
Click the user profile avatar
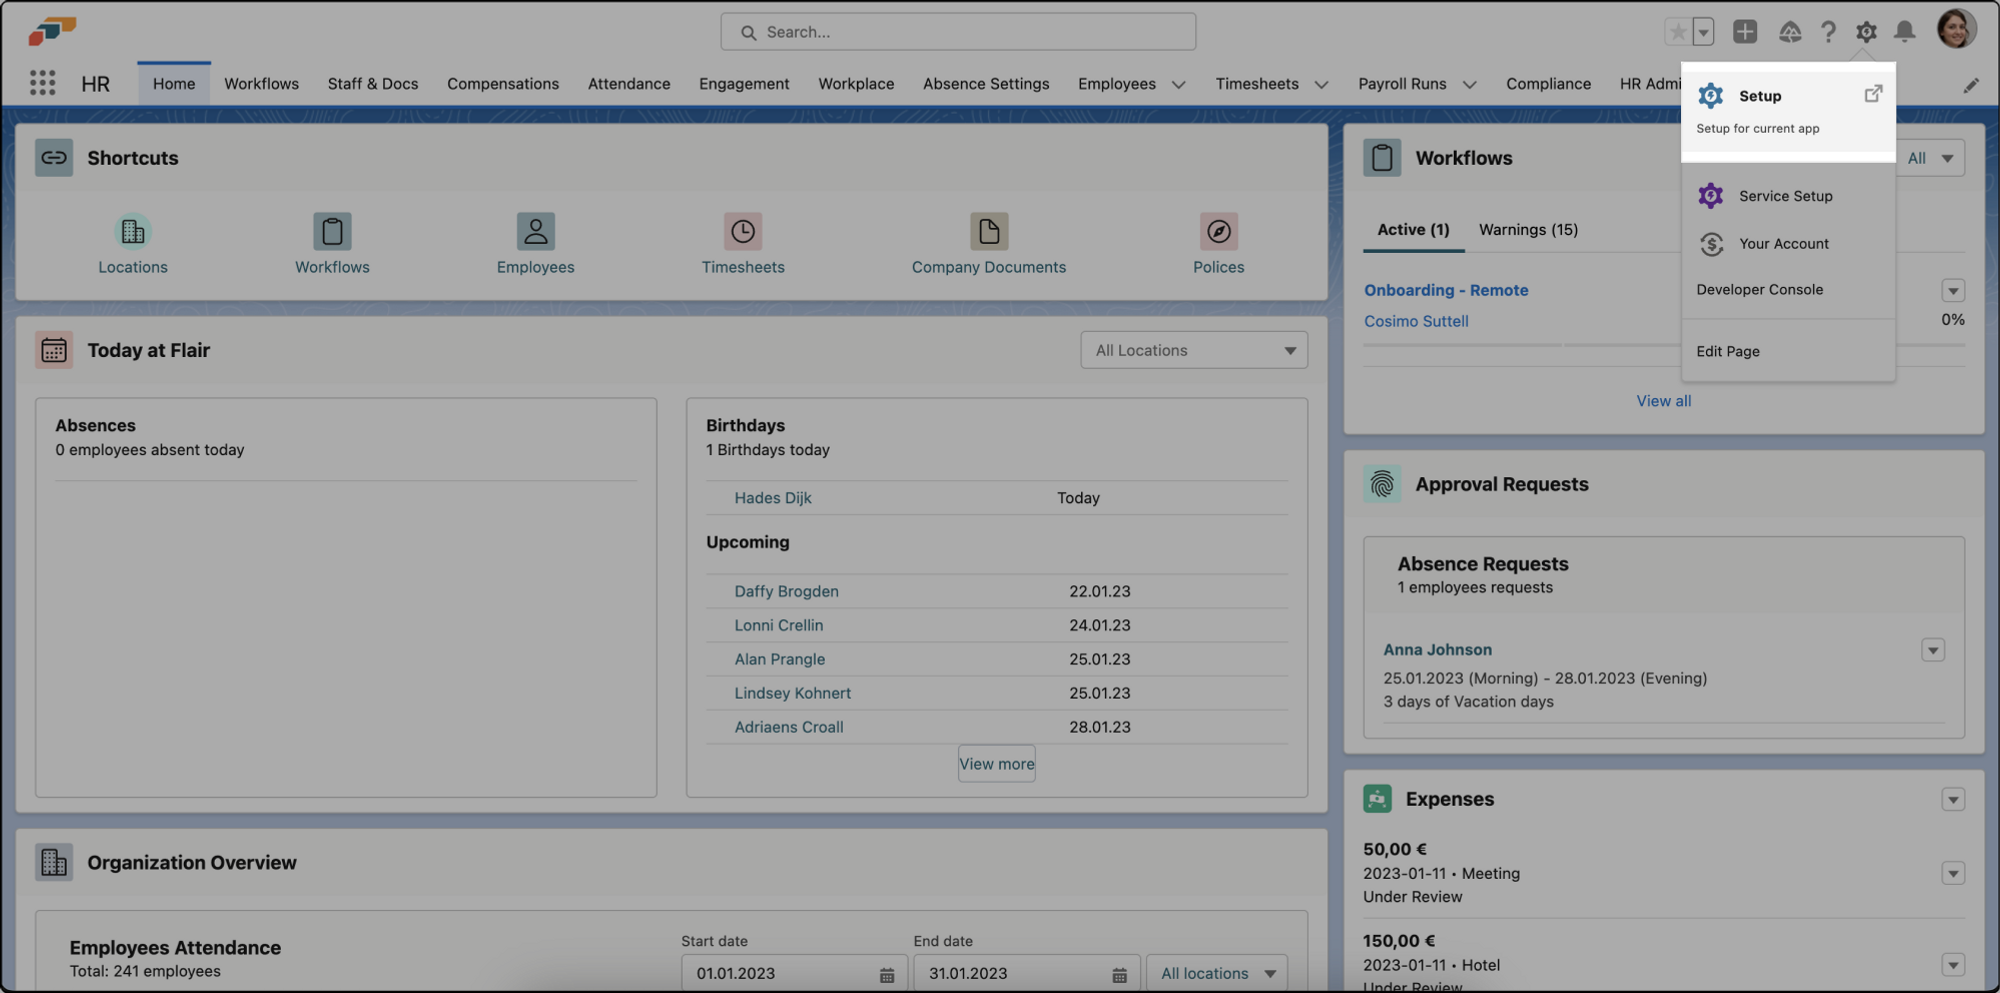tap(1955, 30)
